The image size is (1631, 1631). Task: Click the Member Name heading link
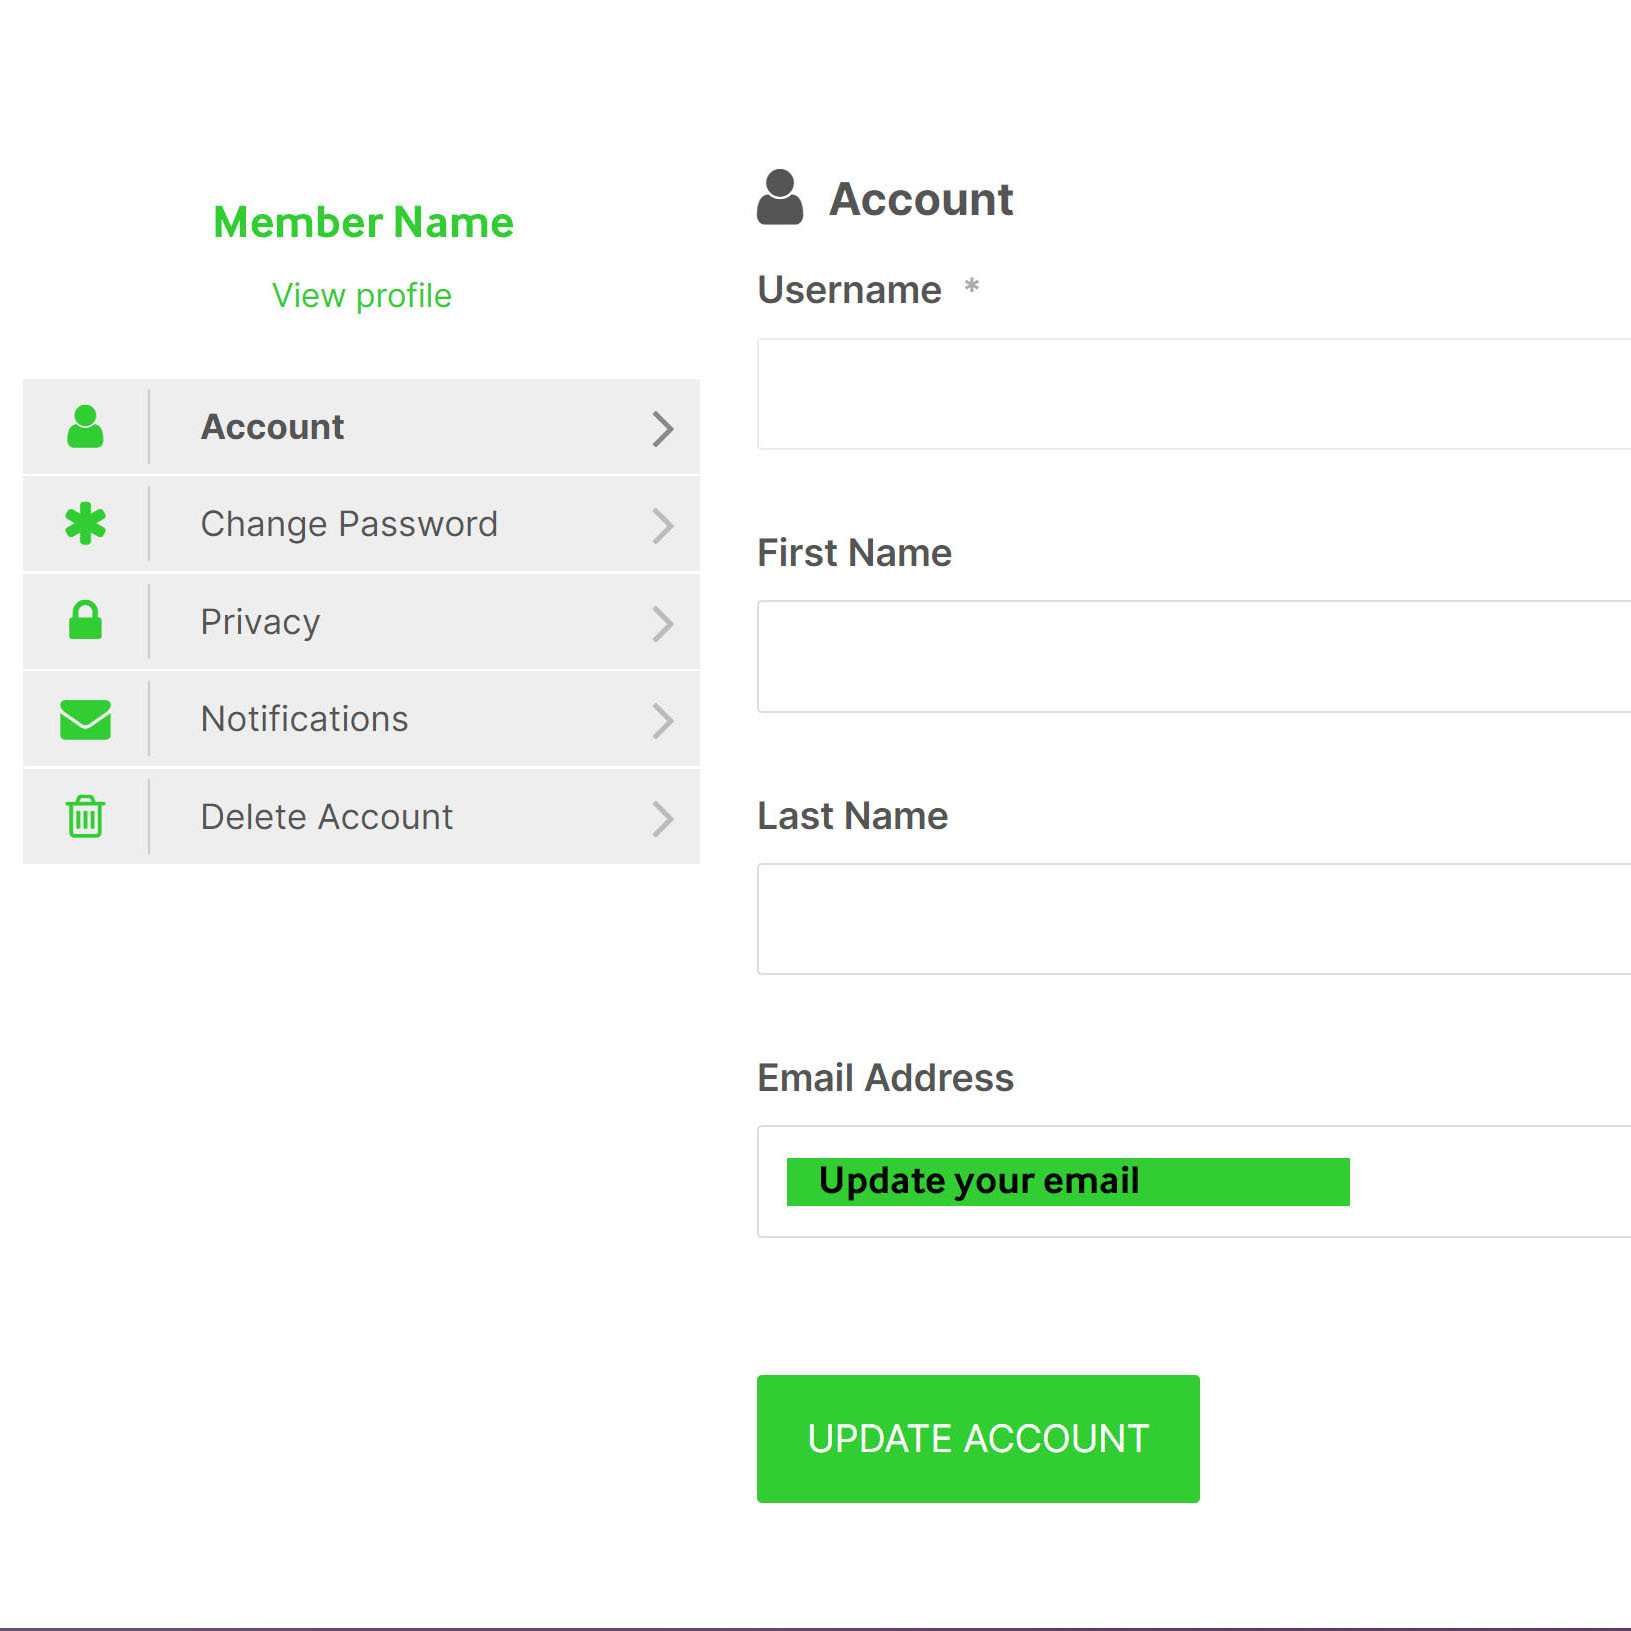pyautogui.click(x=363, y=222)
